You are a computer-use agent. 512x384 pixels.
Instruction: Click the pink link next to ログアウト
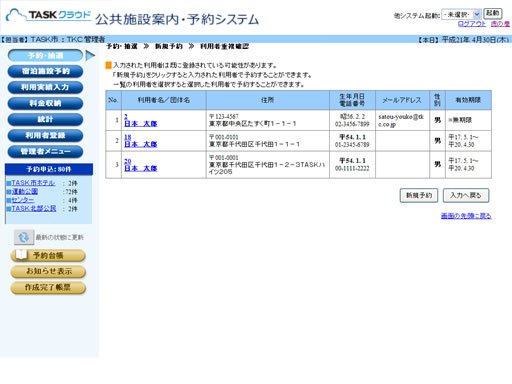(x=500, y=24)
